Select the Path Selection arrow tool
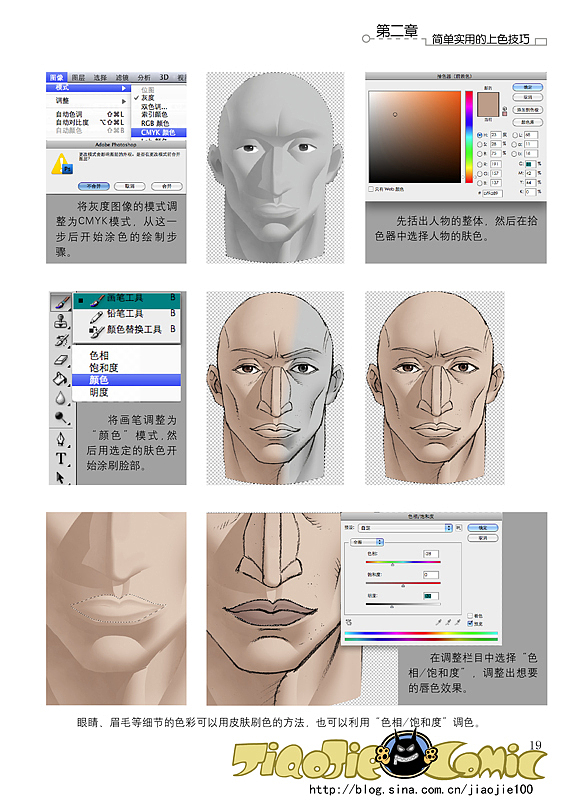The image size is (578, 800). (60, 478)
